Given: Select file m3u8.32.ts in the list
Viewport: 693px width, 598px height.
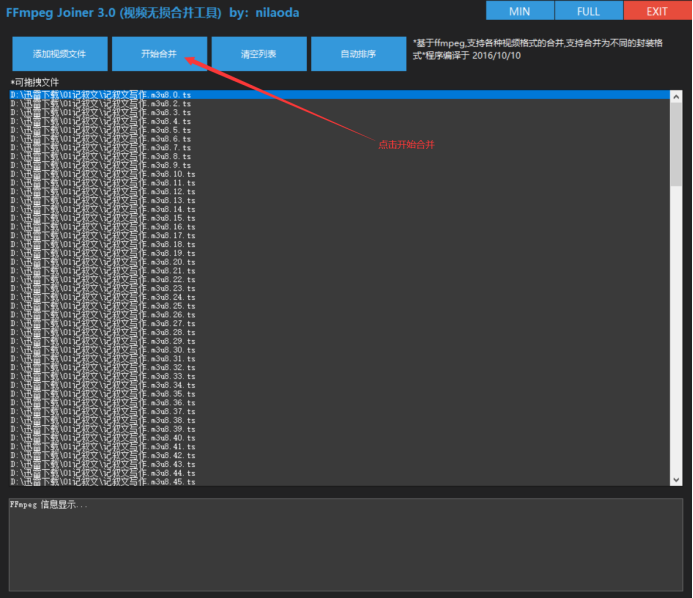Looking at the screenshot, I should pyautogui.click(x=339, y=368).
